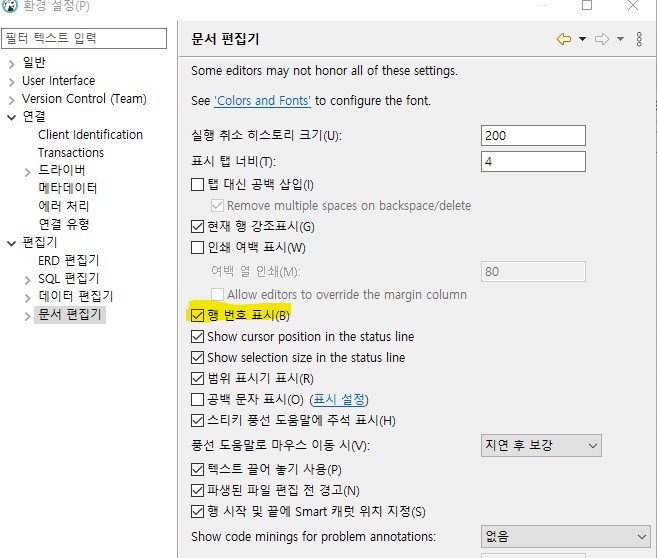Select 에러 처리 in the tree
This screenshot has height=558, width=657.
click(x=63, y=206)
